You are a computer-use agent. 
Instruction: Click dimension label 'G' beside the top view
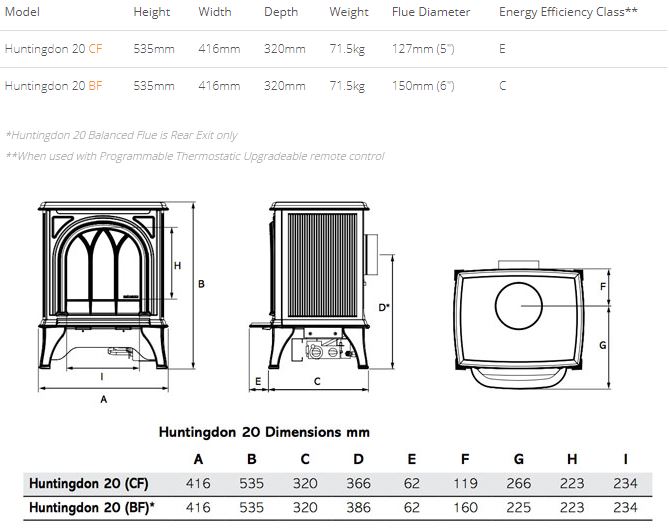tap(602, 345)
